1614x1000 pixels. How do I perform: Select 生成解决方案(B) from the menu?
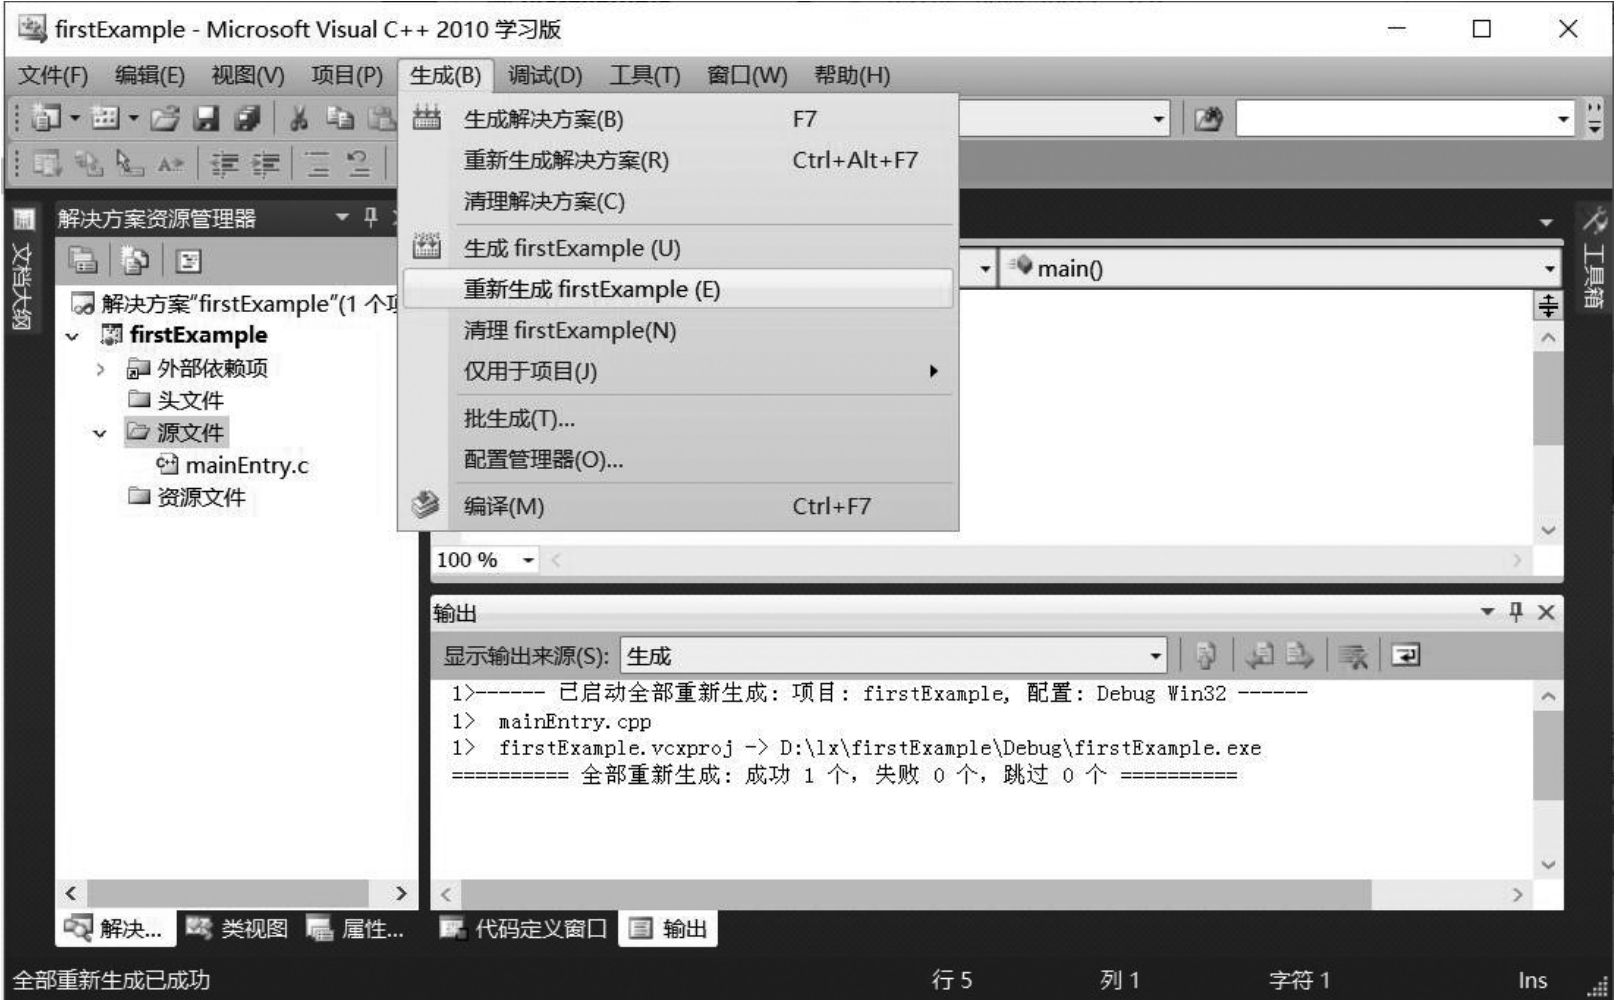[679, 119]
